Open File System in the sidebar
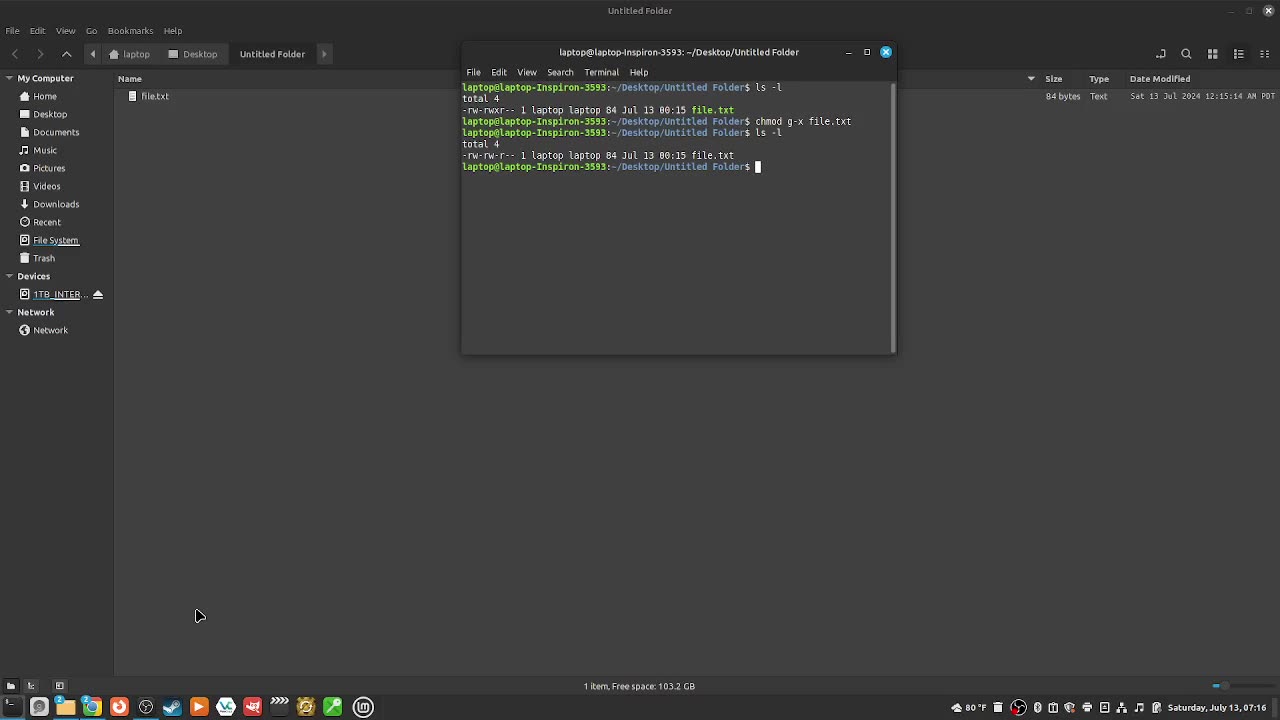The width and height of the screenshot is (1280, 720). pos(56,240)
